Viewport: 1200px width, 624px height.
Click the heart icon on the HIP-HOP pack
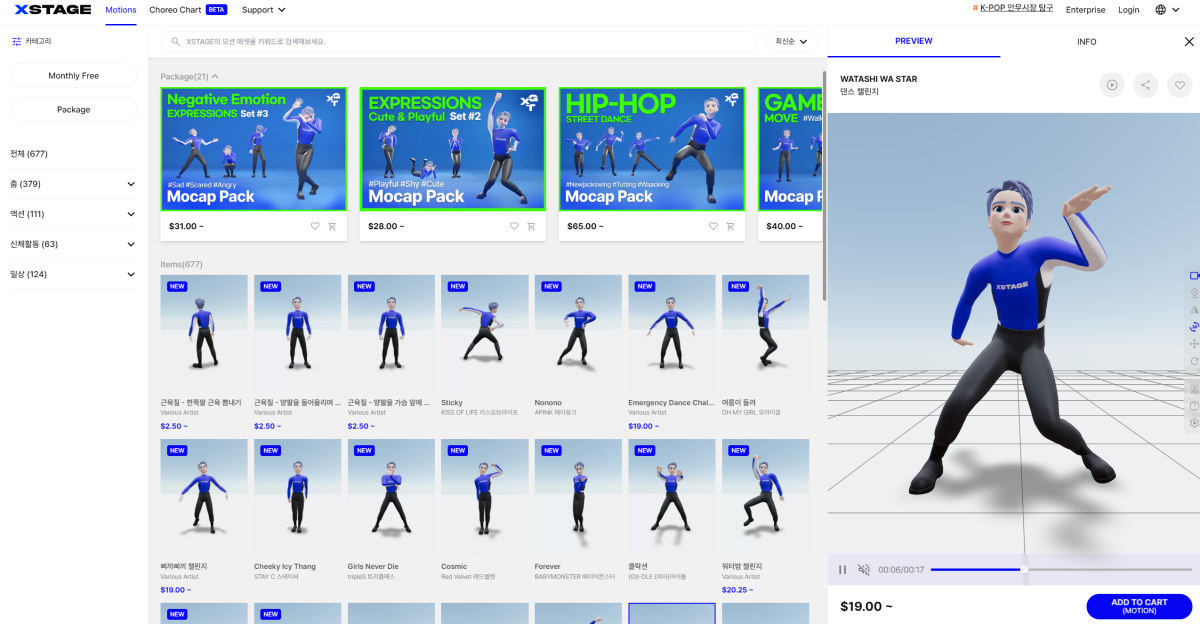[713, 226]
